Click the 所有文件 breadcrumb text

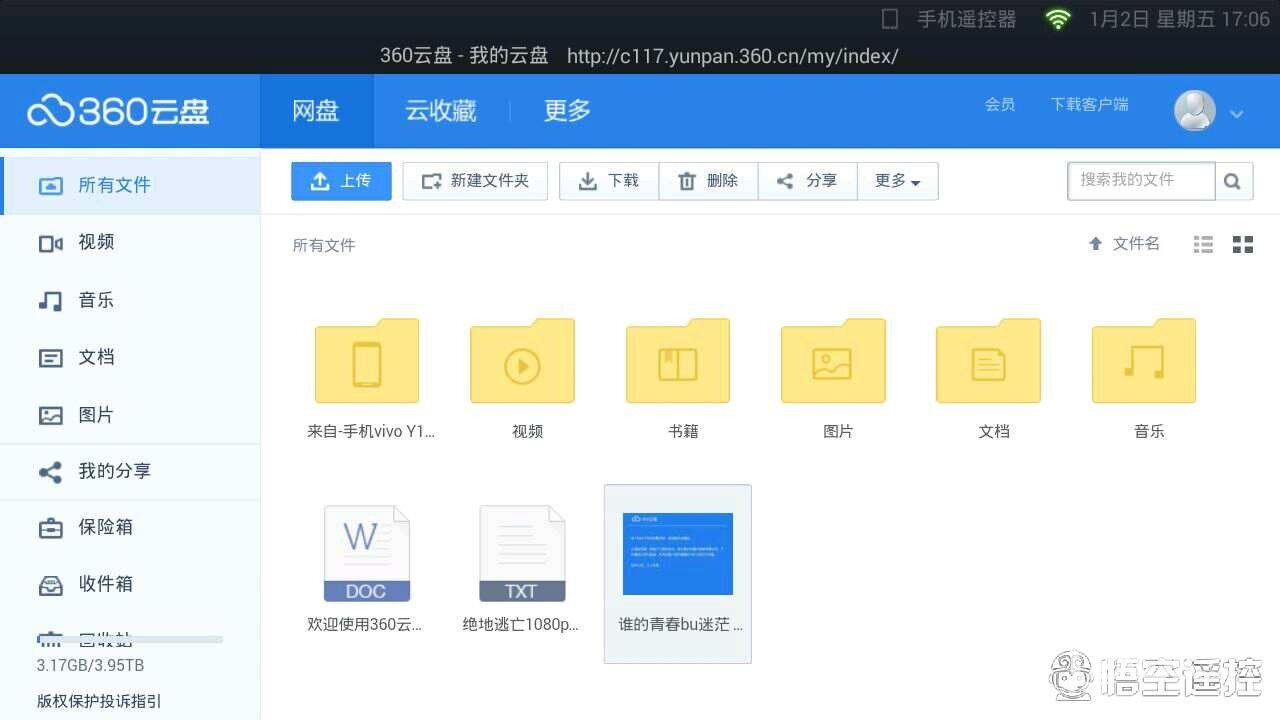click(x=324, y=245)
